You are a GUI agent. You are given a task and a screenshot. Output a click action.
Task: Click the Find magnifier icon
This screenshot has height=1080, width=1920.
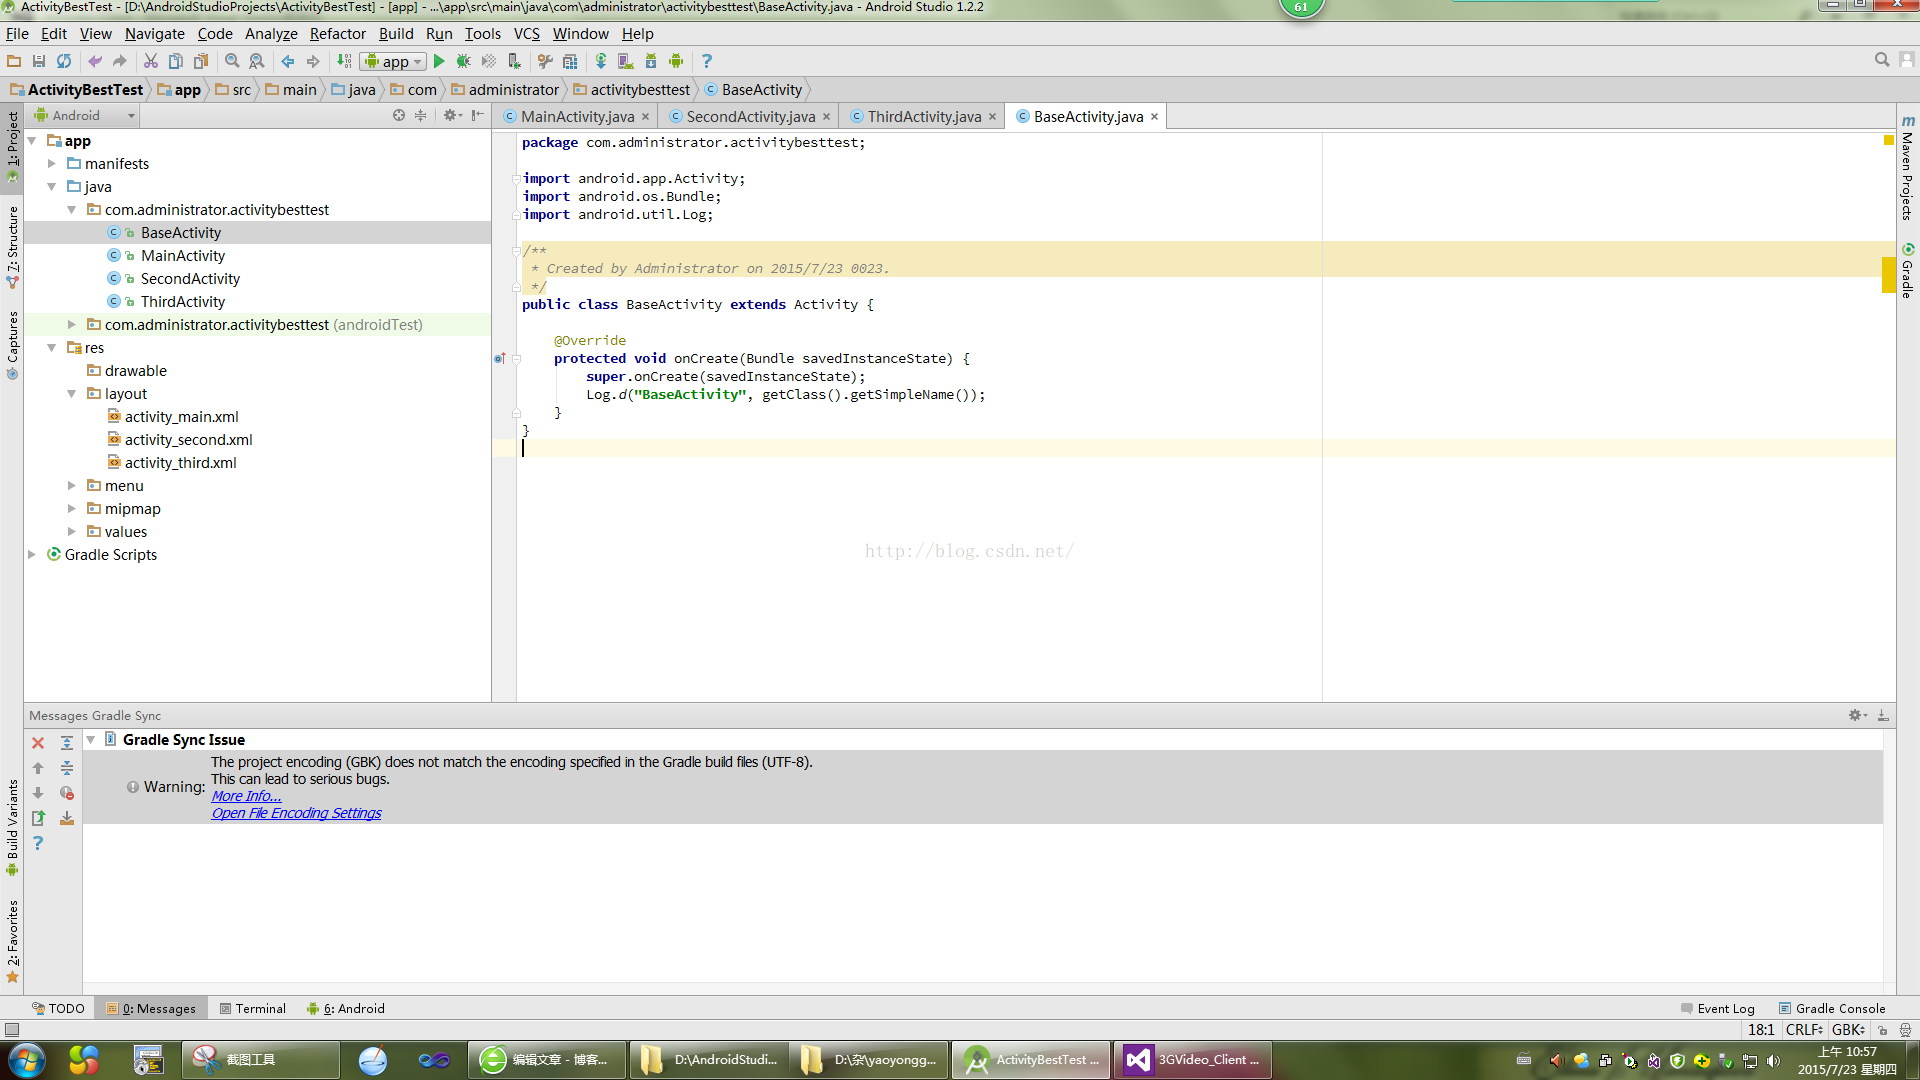(232, 61)
